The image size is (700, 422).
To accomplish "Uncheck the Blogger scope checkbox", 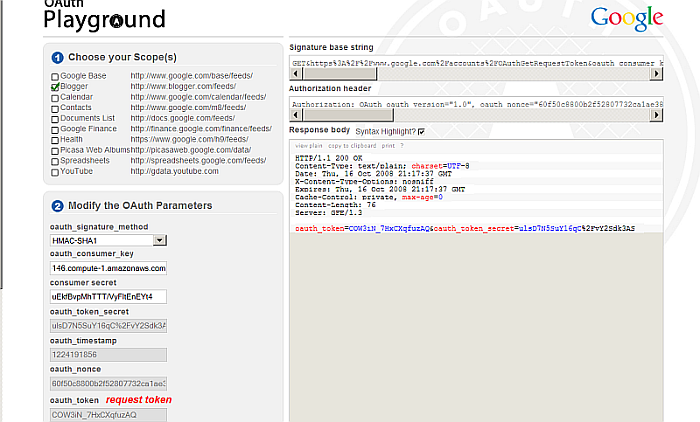I will coord(55,87).
